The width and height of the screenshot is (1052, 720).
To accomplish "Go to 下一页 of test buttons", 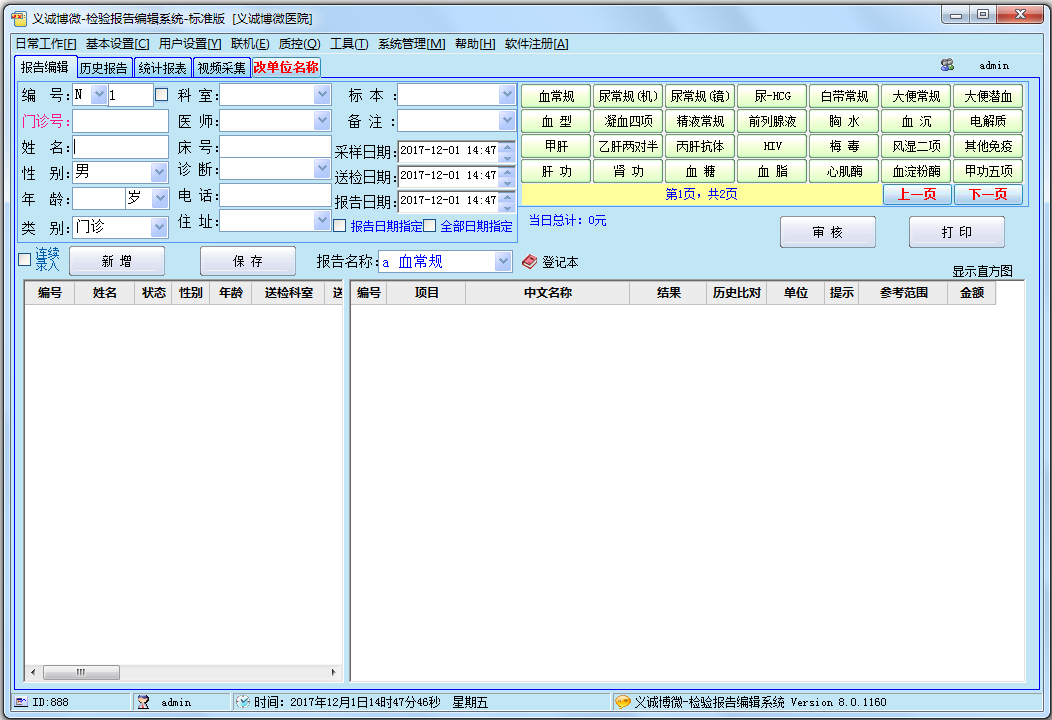I will coord(988,194).
